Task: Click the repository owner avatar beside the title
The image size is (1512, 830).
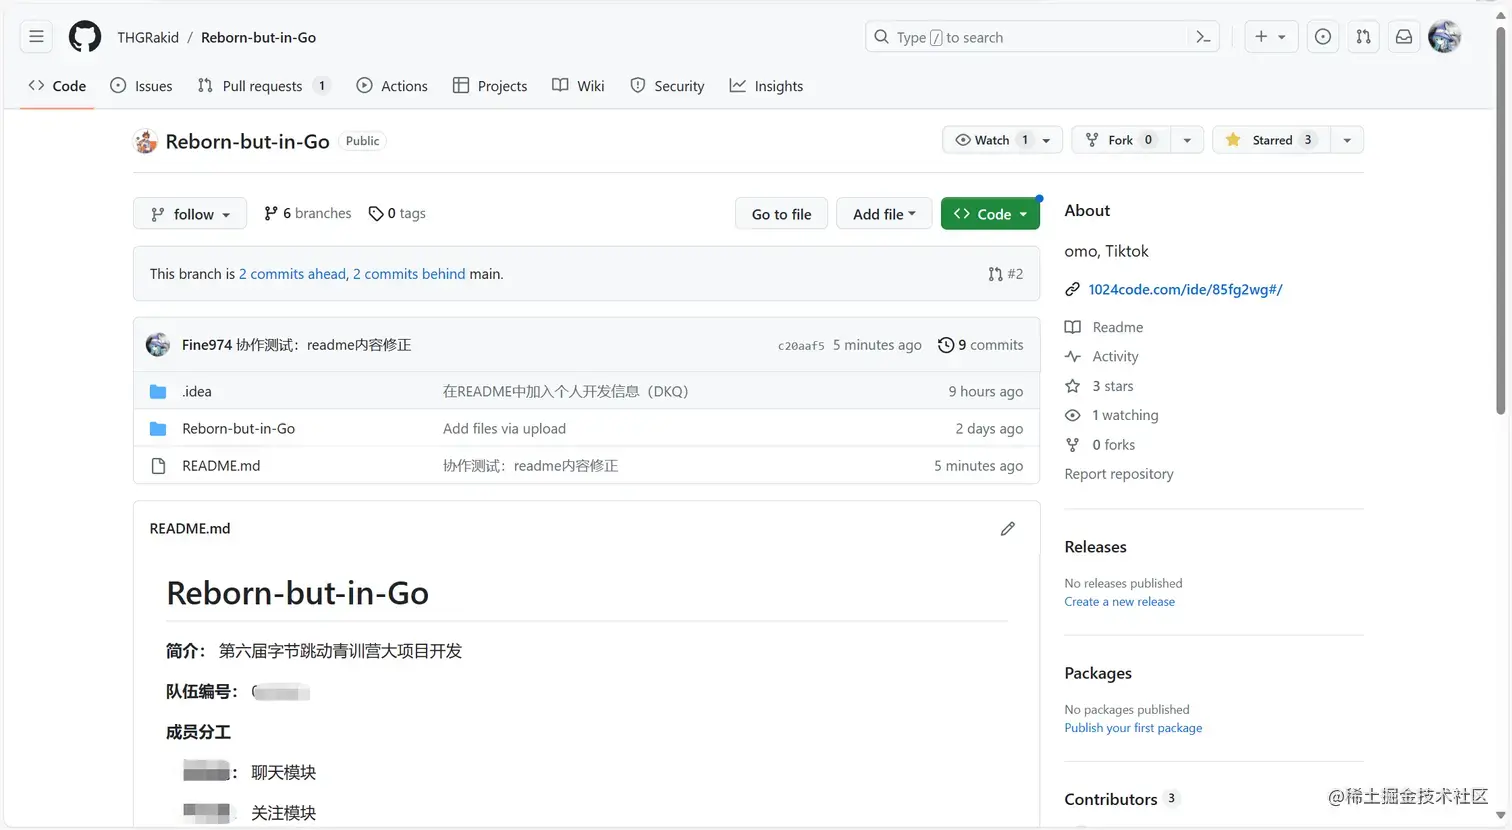Action: pyautogui.click(x=146, y=141)
